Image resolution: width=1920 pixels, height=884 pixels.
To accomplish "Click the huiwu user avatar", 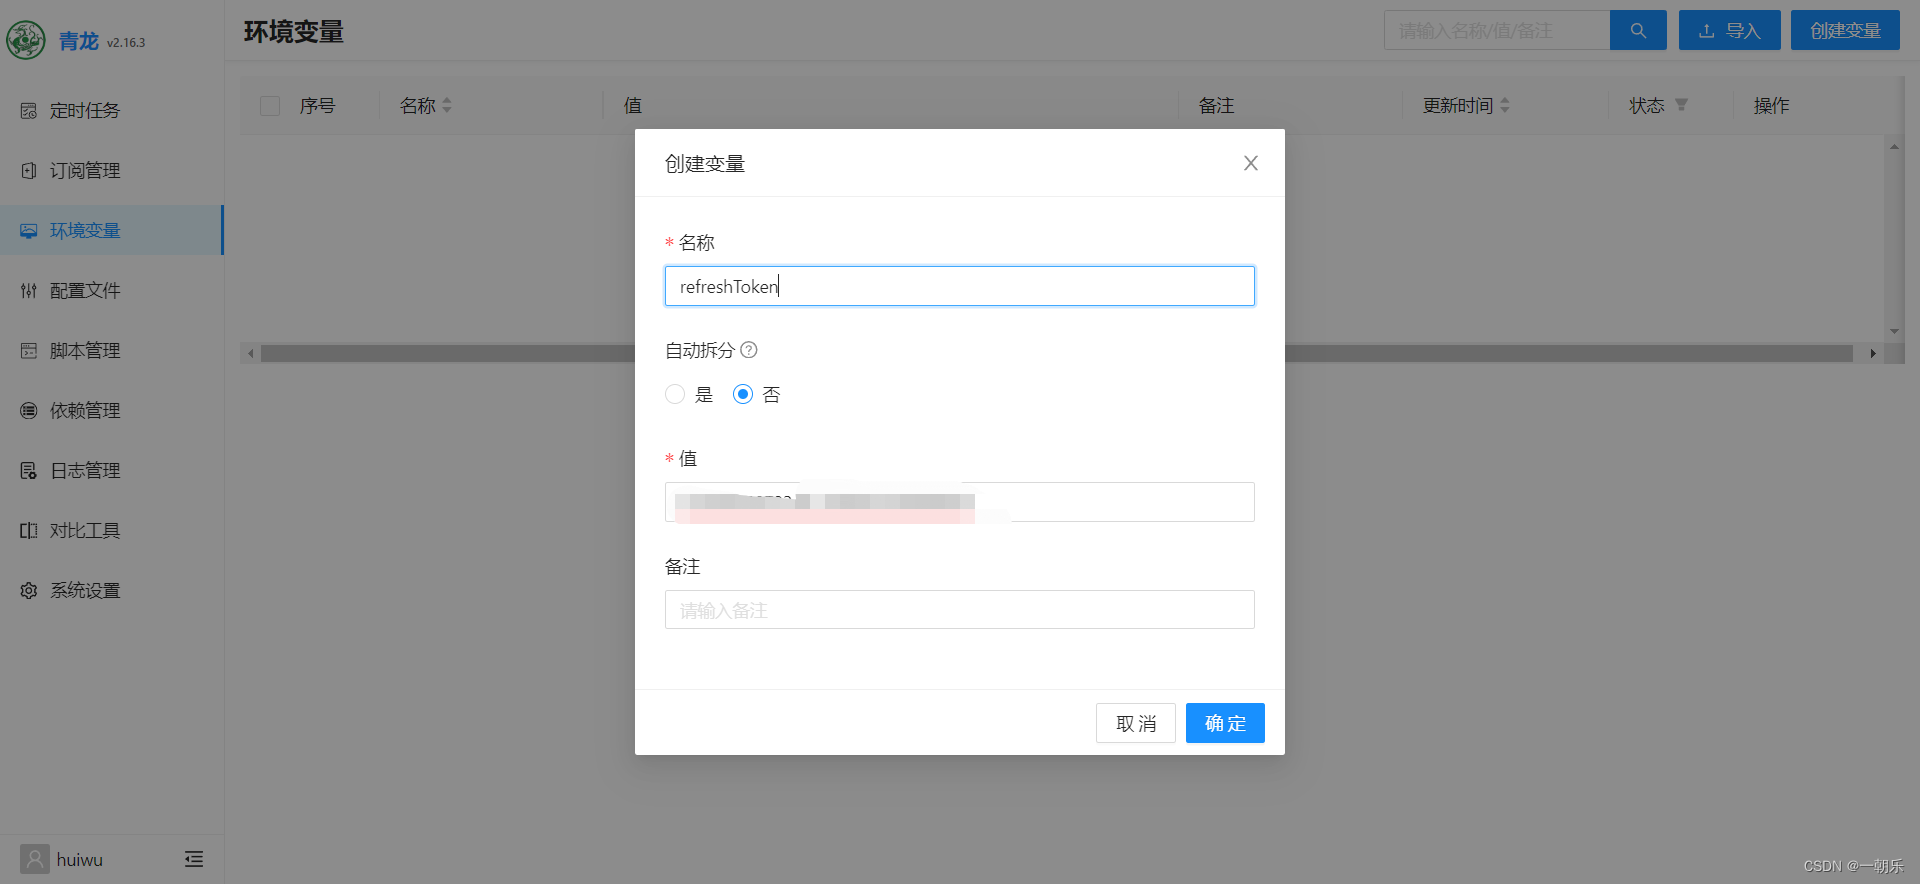I will 34,859.
